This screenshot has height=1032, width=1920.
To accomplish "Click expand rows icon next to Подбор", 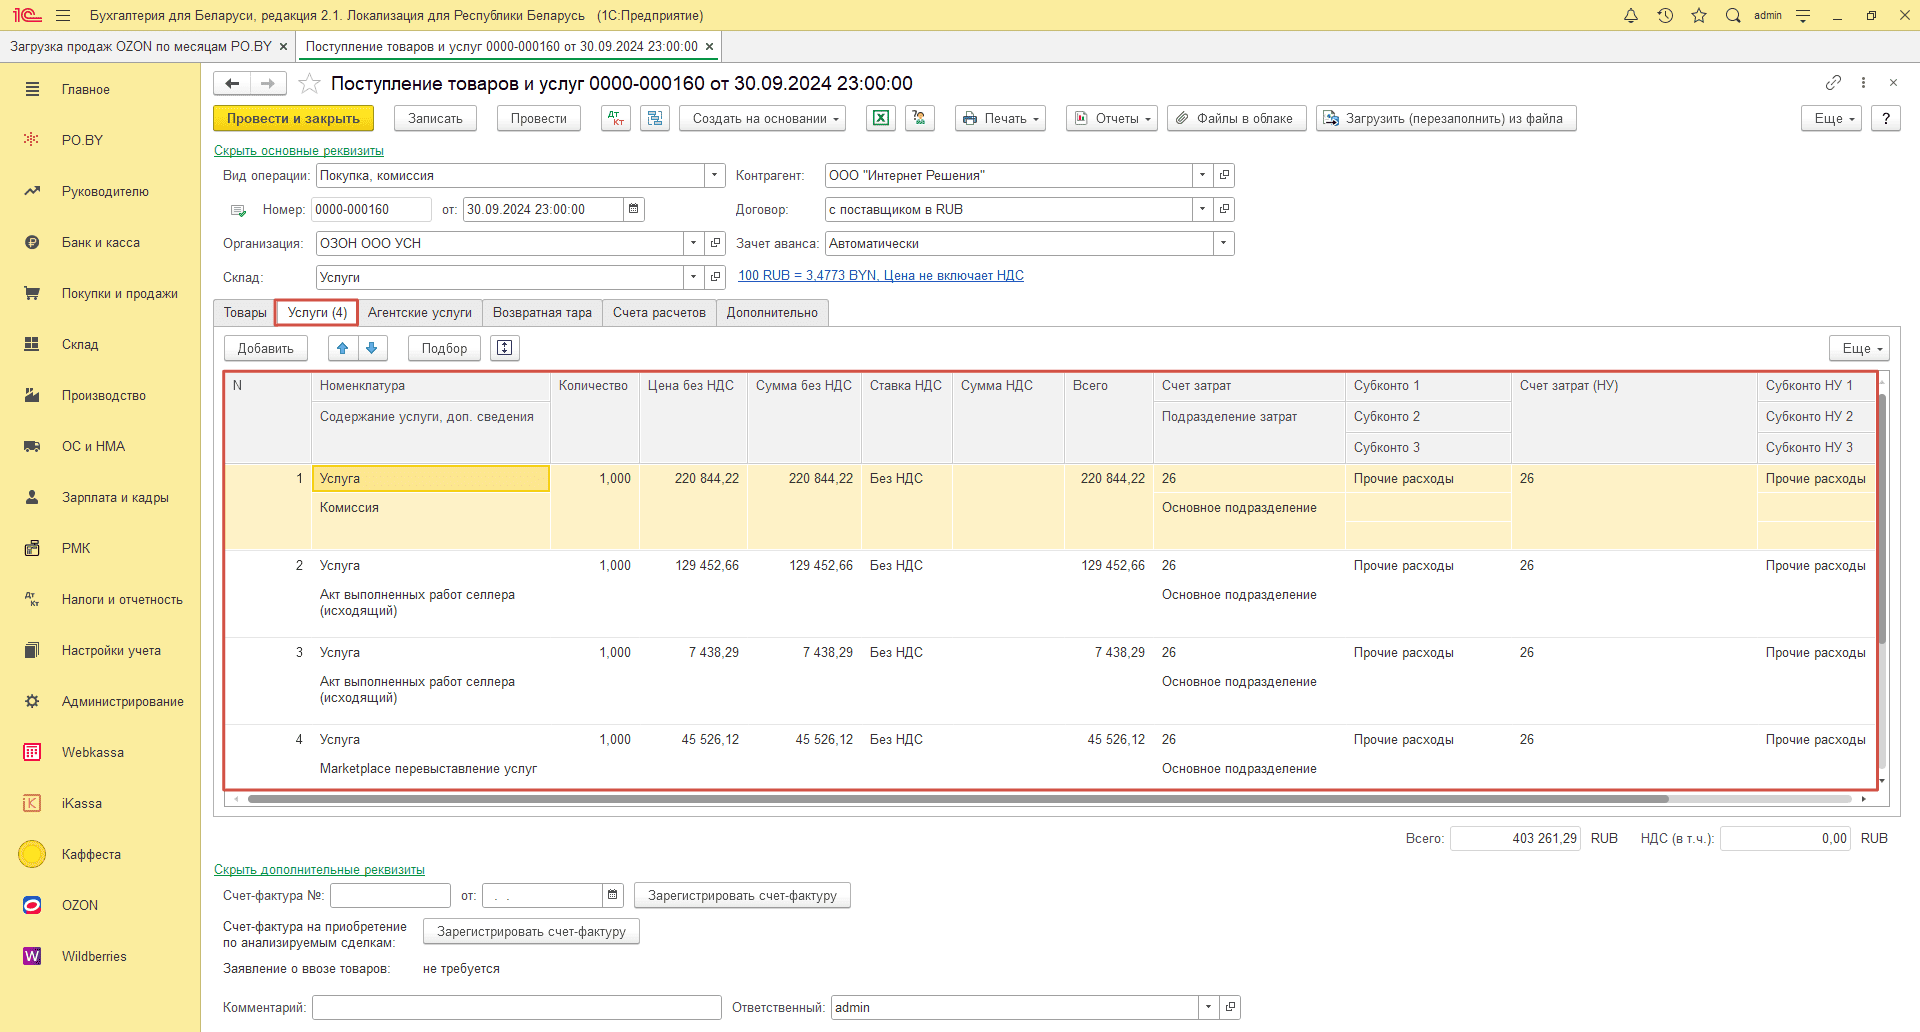I will [505, 348].
